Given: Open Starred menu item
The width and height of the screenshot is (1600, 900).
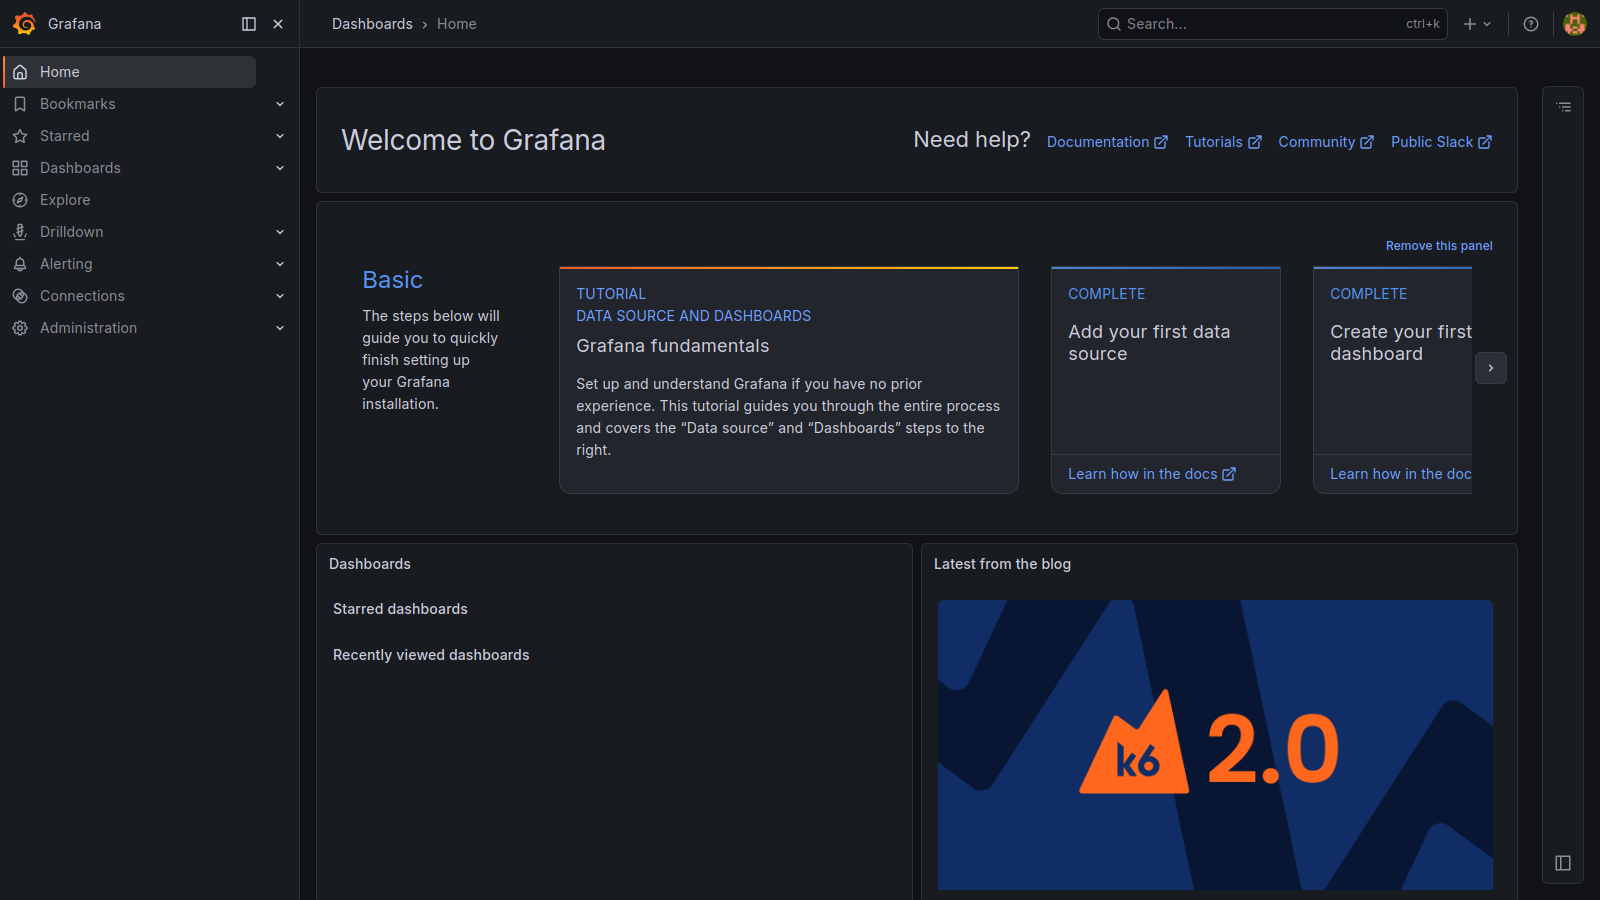Looking at the screenshot, I should point(65,136).
